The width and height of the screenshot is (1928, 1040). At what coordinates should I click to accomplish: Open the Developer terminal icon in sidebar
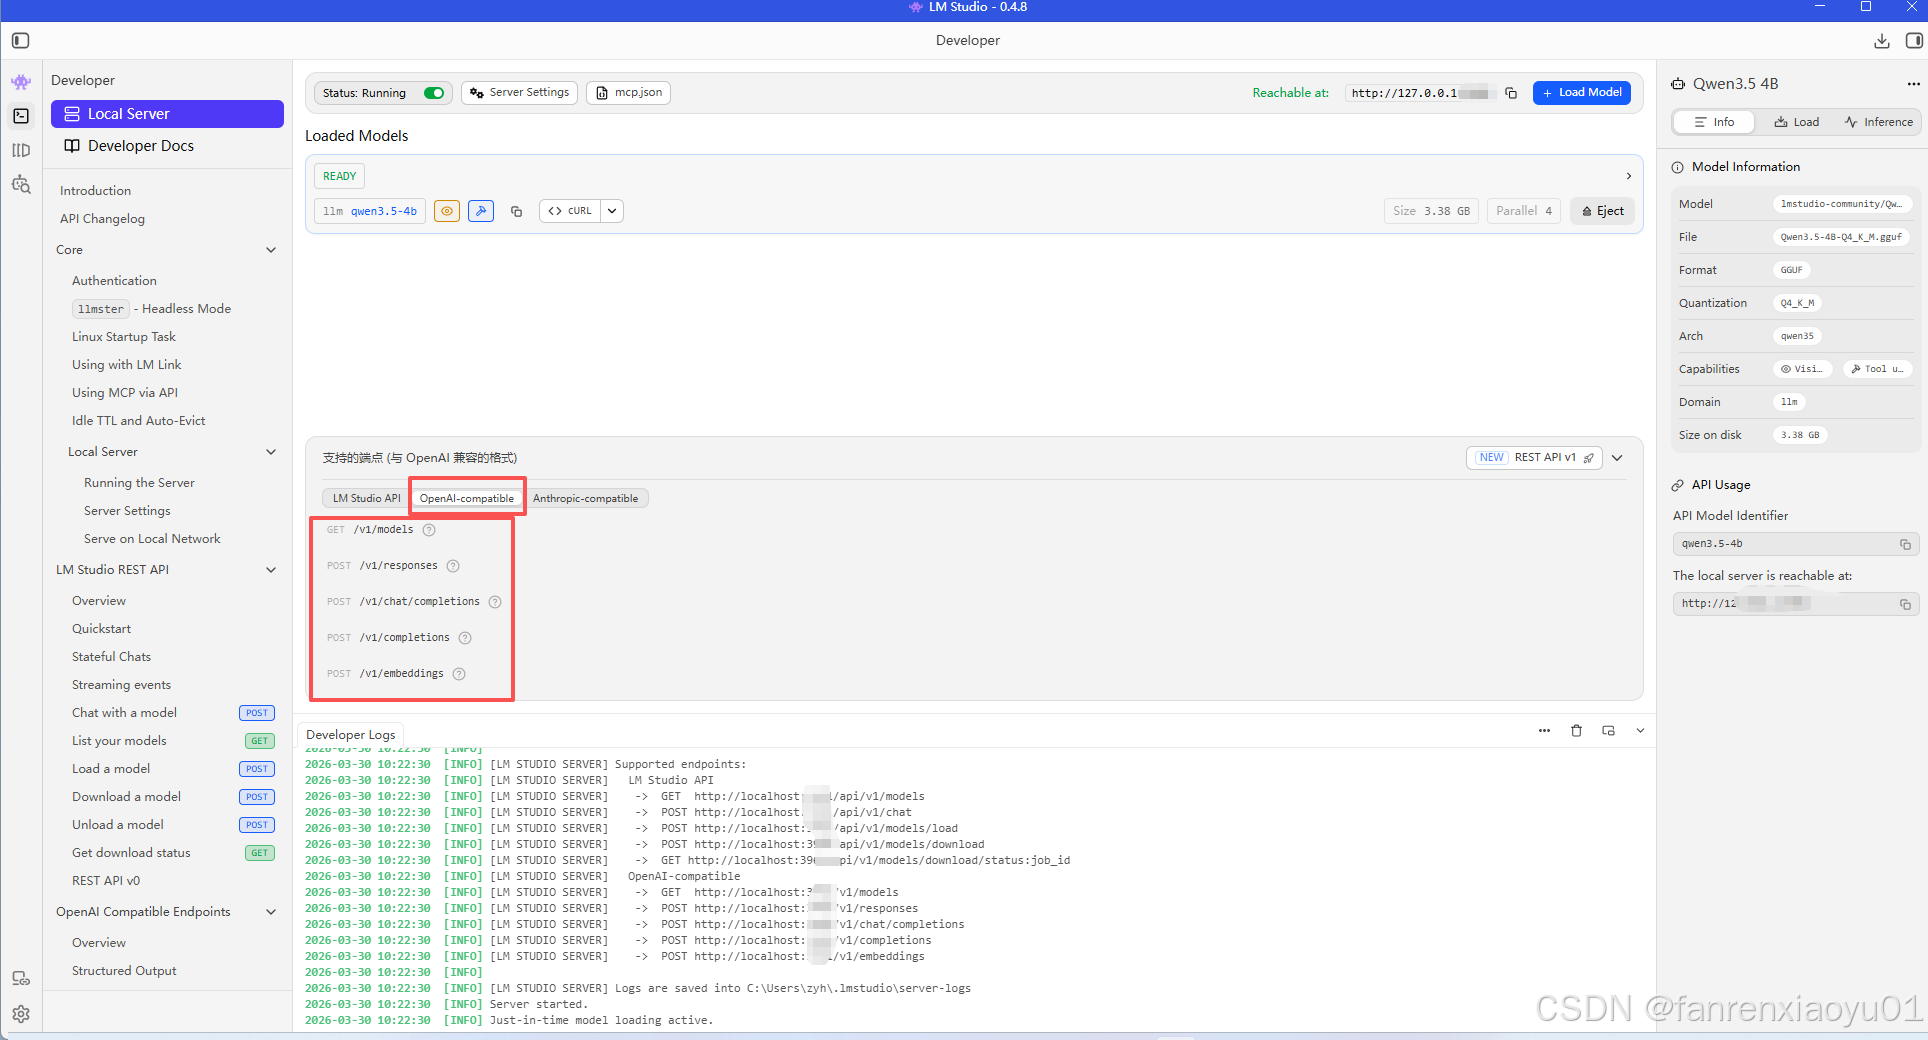coord(21,116)
